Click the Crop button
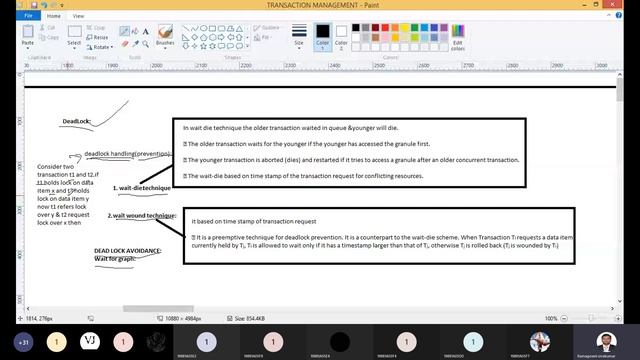Image resolution: width=640 pixels, height=360 pixels. pos(96,28)
